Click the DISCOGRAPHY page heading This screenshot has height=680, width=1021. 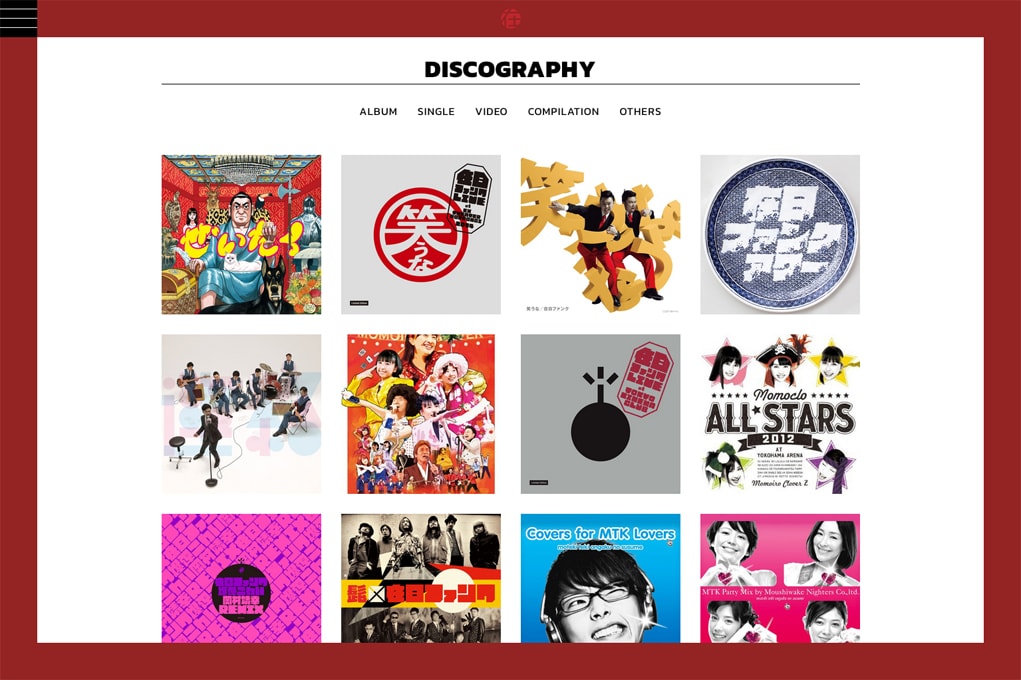click(x=510, y=69)
